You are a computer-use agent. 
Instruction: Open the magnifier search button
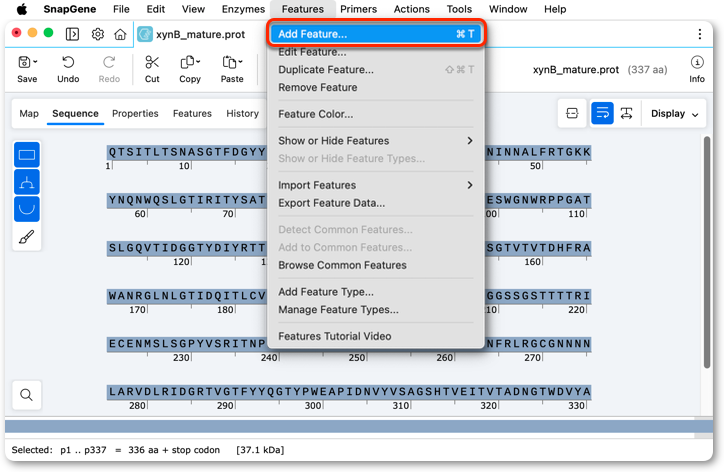tap(27, 395)
